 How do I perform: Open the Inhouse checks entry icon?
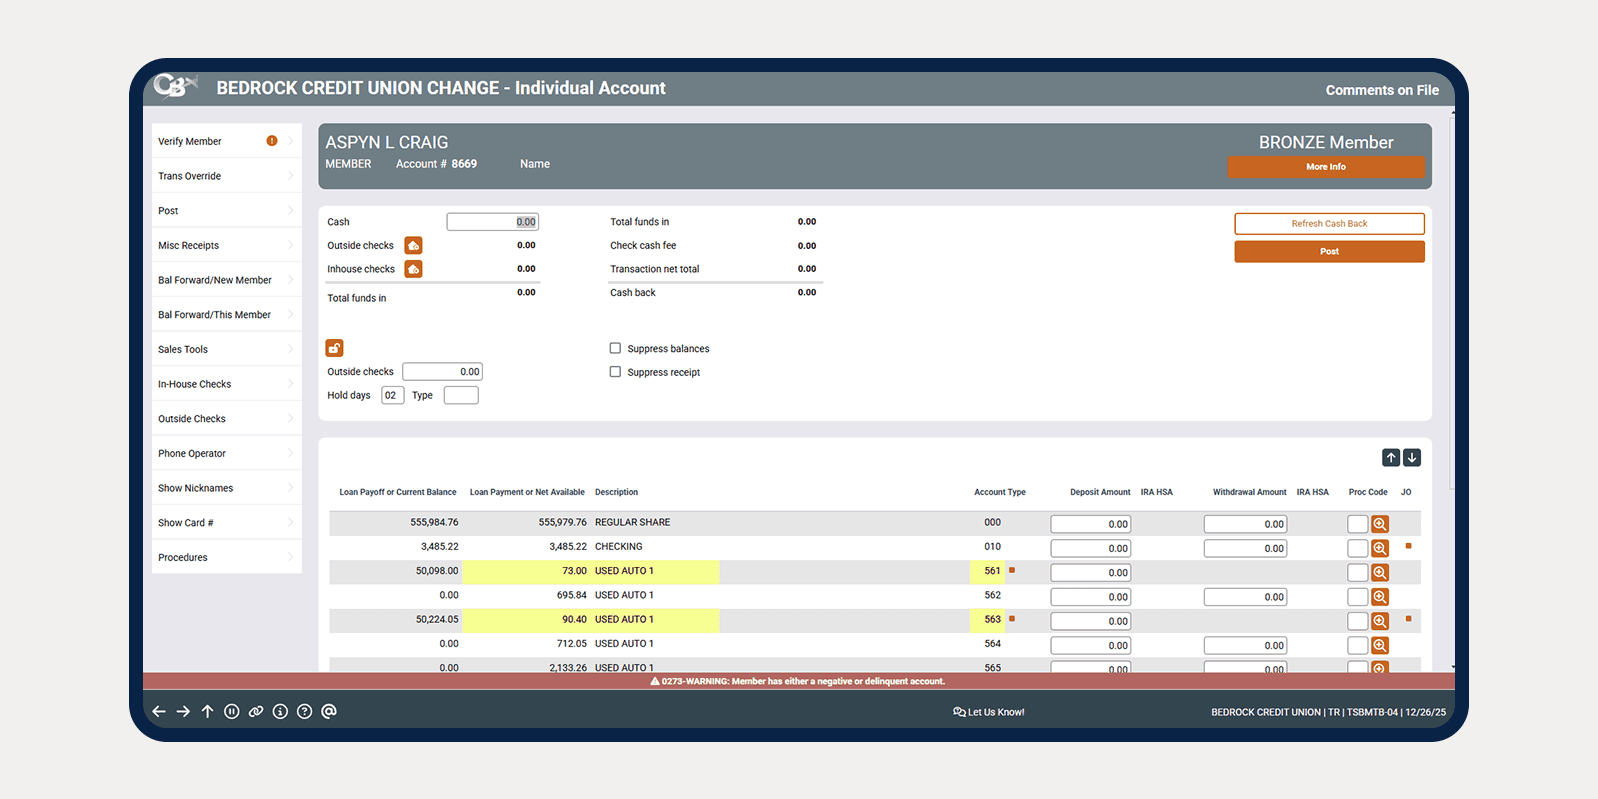click(413, 269)
